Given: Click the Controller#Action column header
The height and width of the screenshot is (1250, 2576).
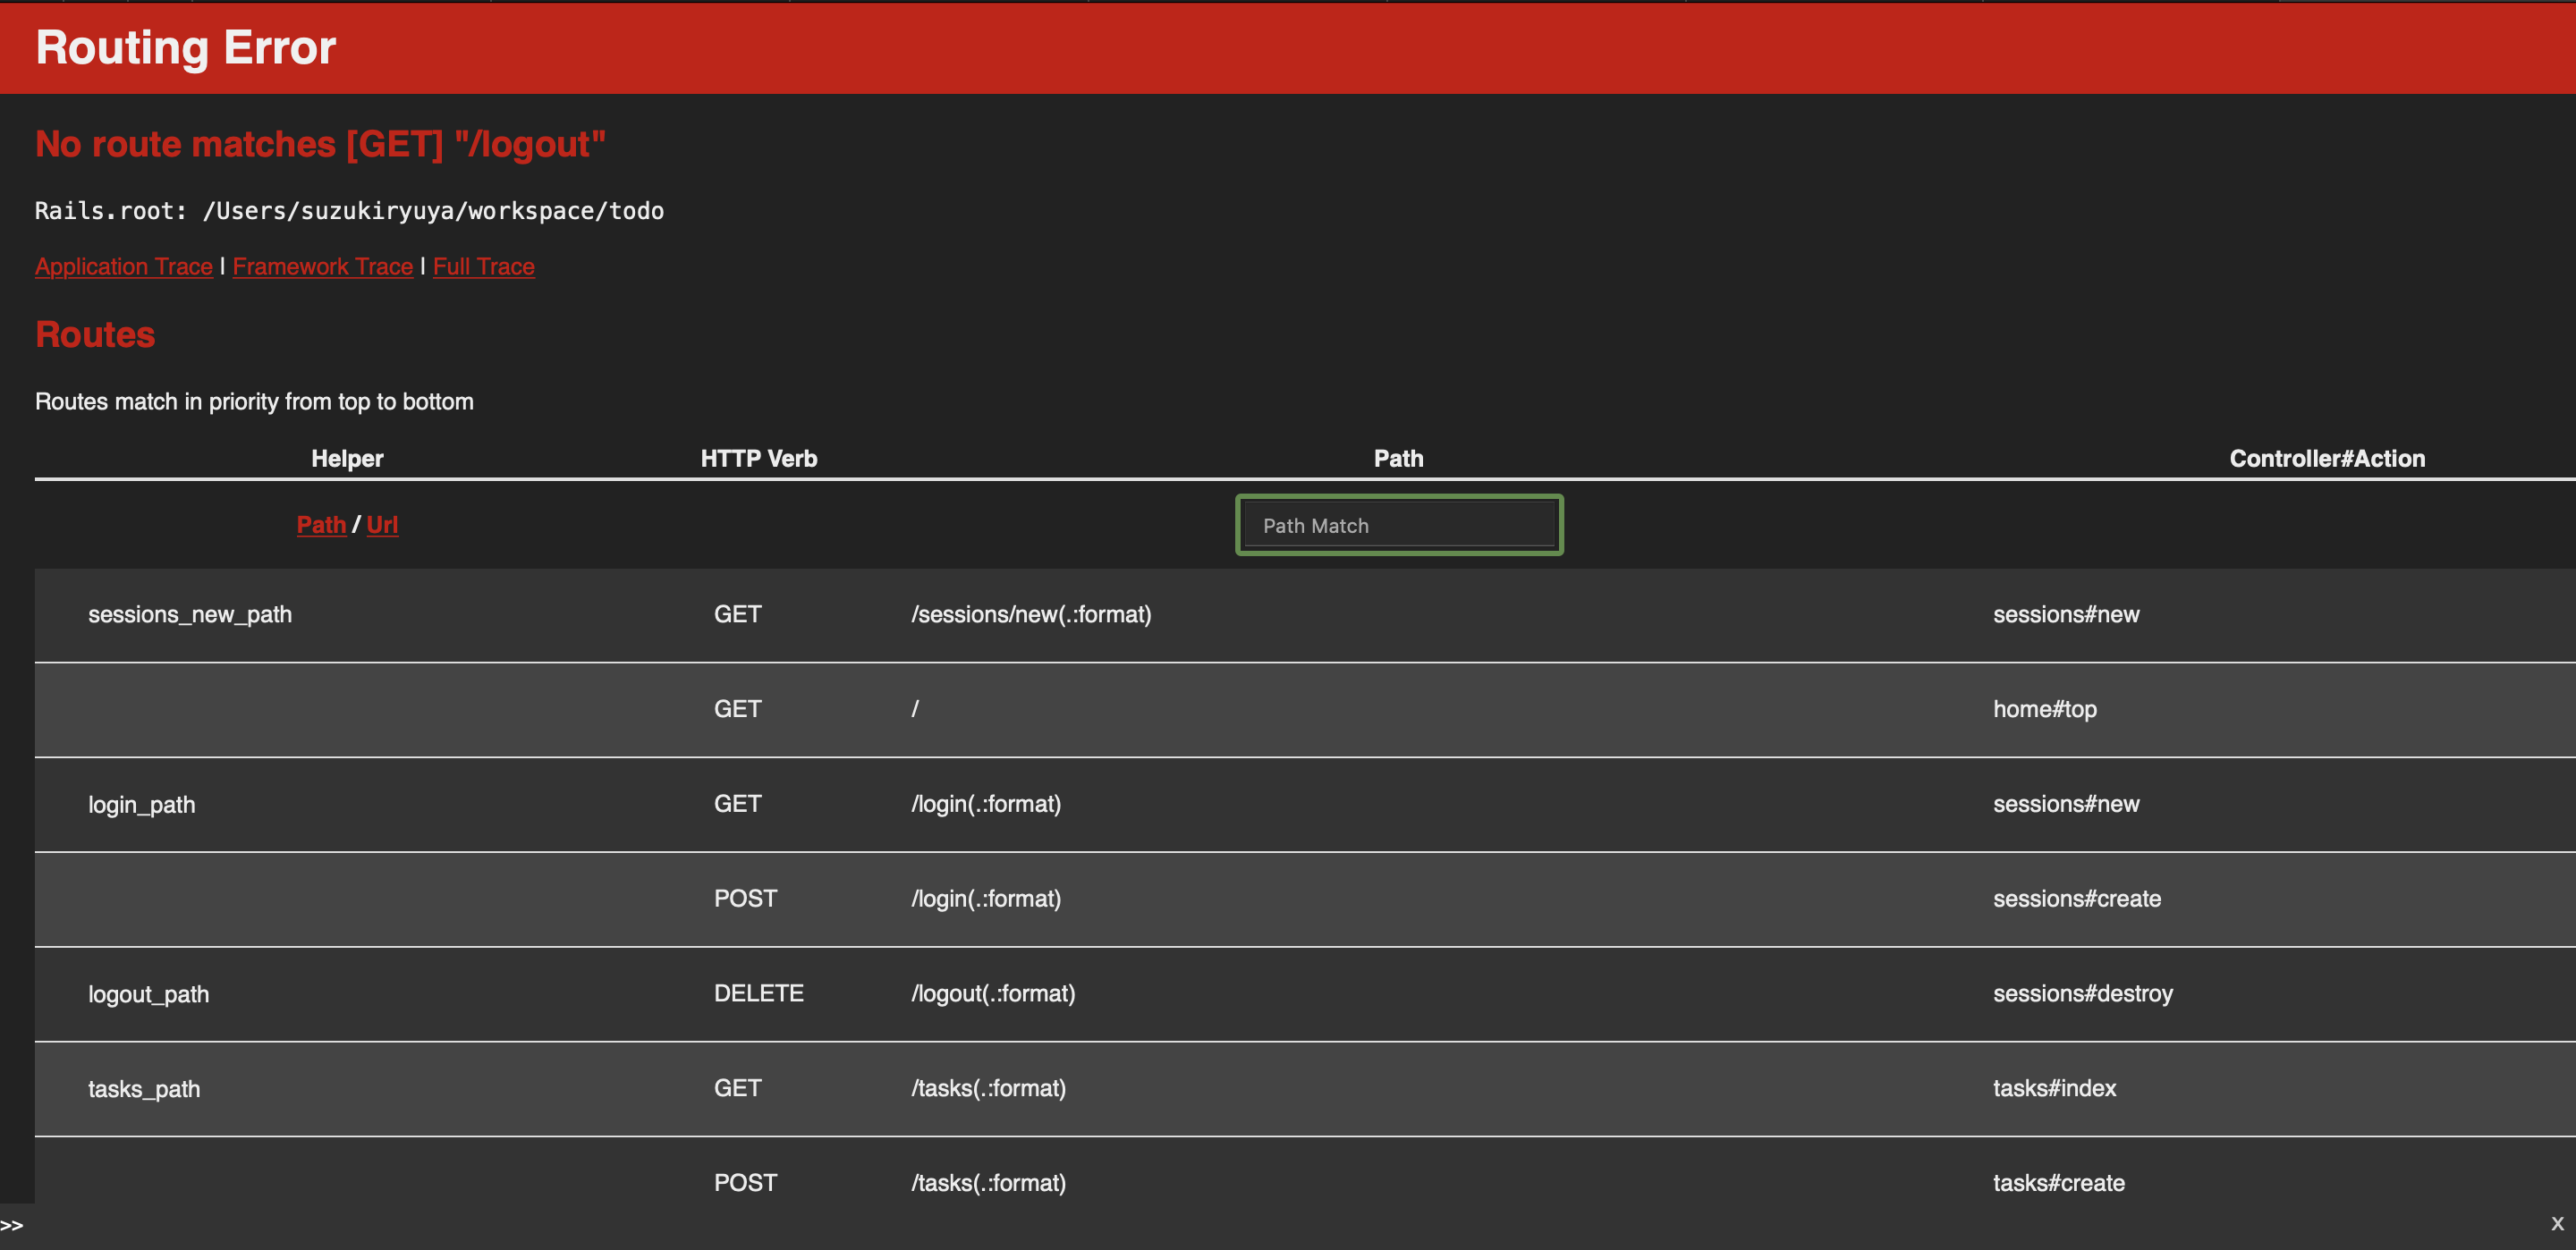Looking at the screenshot, I should (2327, 458).
